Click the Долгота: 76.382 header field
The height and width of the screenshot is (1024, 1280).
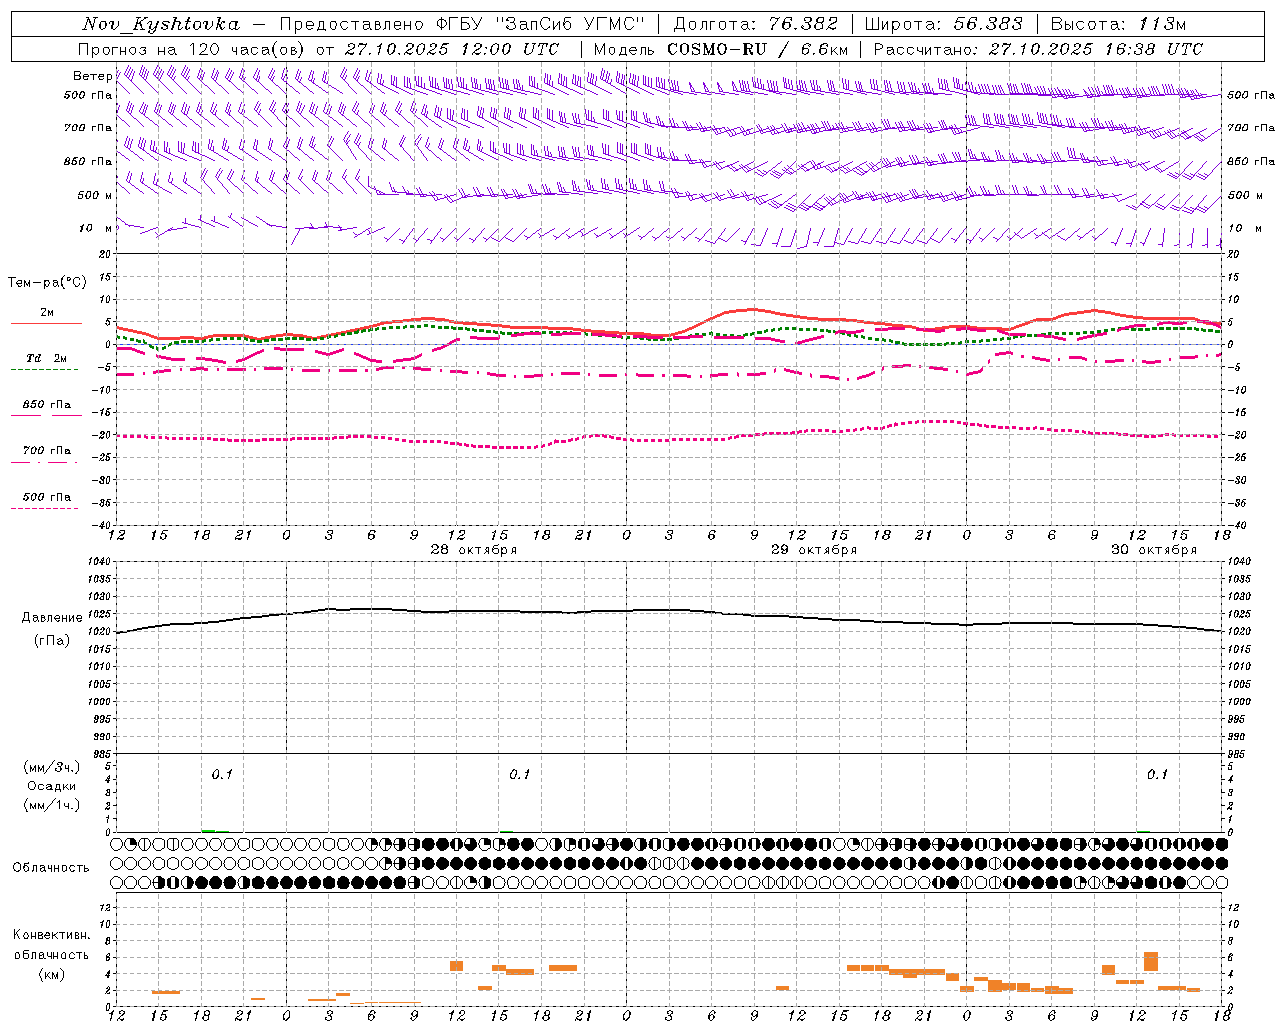click(x=755, y=24)
